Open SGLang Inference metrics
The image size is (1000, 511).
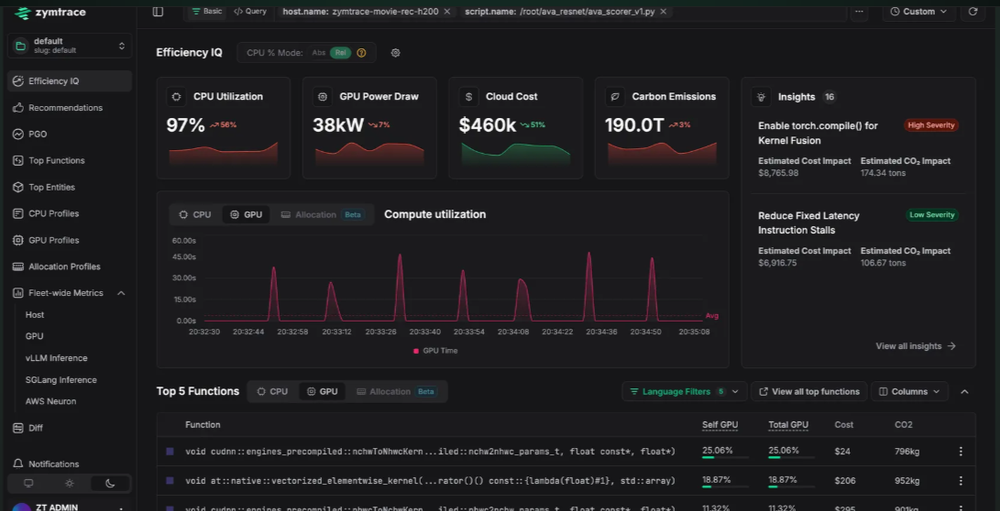tap(61, 380)
